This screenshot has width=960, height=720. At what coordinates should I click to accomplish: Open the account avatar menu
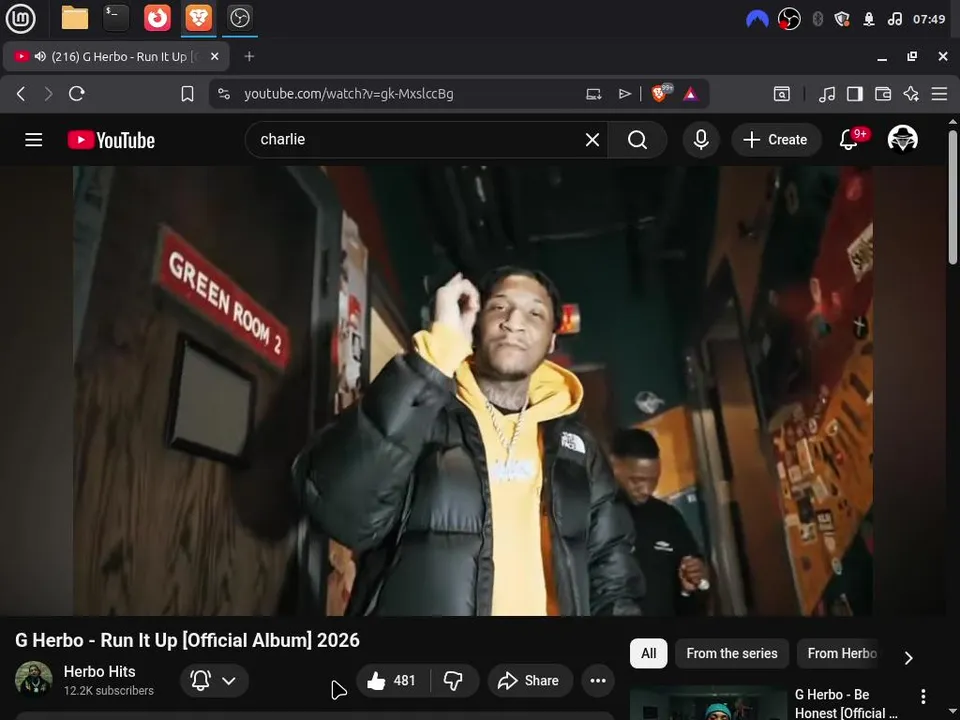902,138
